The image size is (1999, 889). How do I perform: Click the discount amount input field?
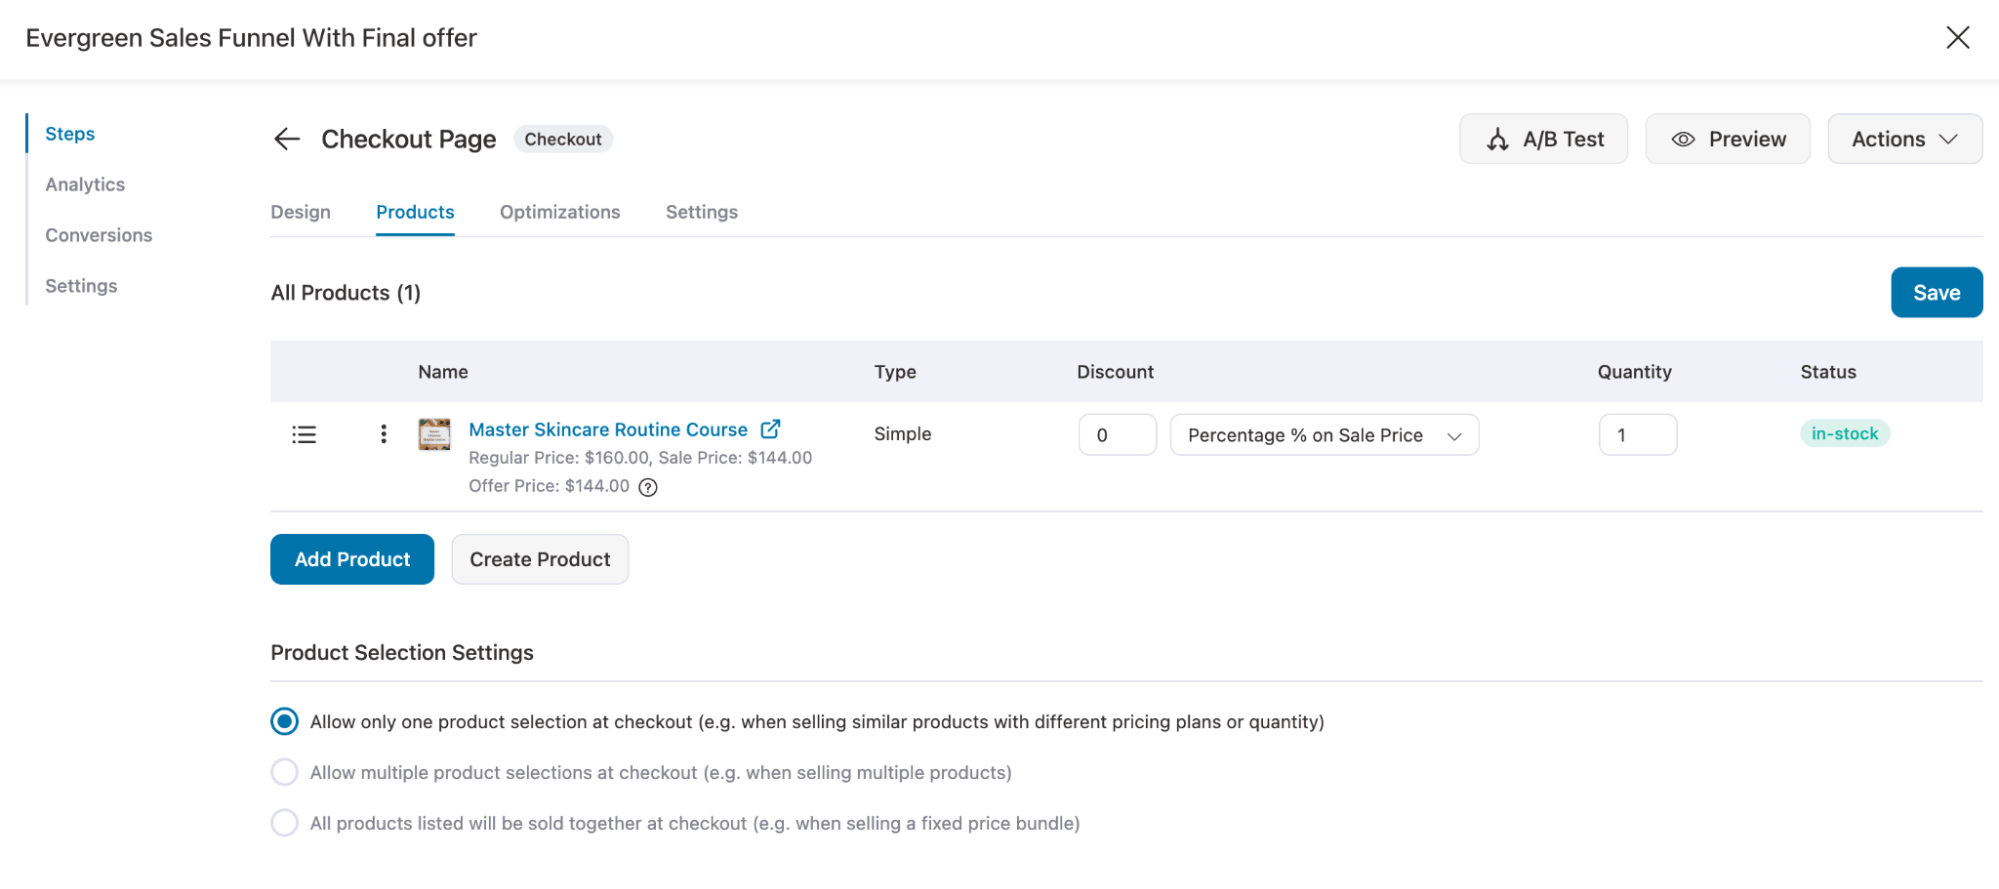coord(1117,435)
